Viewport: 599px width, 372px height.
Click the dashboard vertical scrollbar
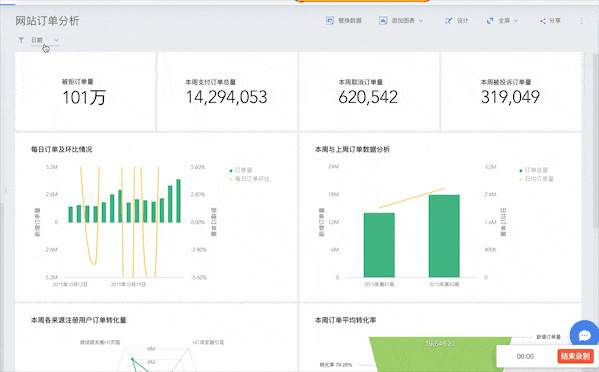(596, 141)
